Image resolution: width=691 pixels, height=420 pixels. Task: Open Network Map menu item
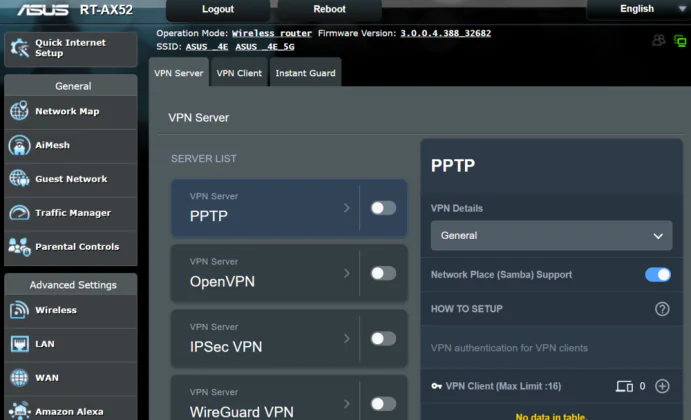point(71,112)
